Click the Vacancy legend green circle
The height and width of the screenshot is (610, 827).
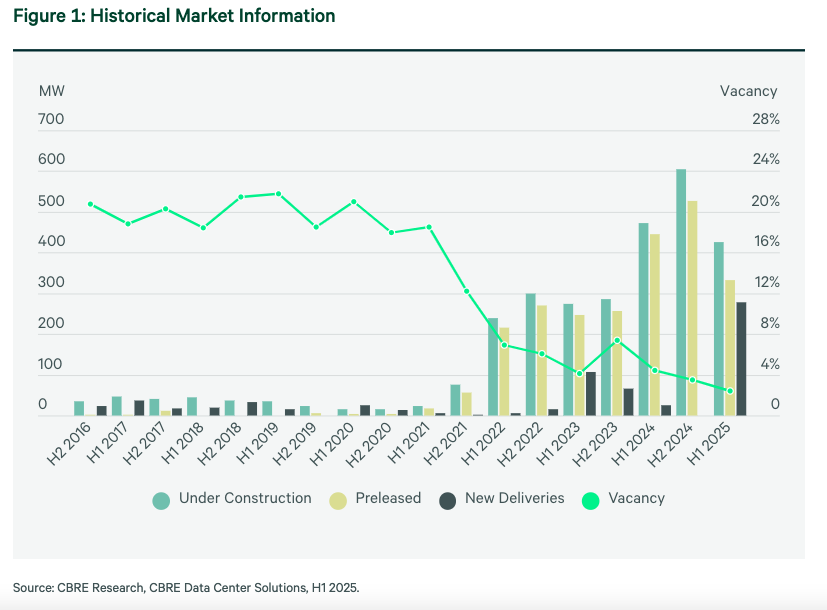tap(590, 500)
